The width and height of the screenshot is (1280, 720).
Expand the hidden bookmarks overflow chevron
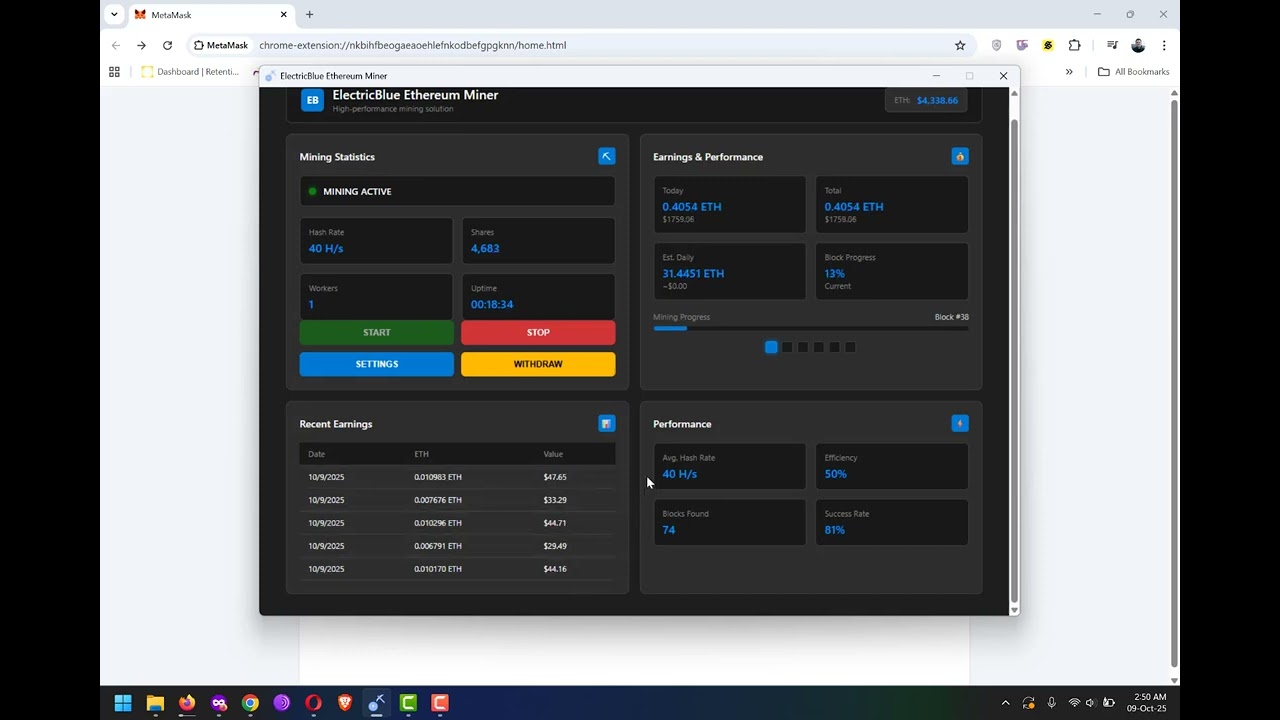click(1069, 72)
